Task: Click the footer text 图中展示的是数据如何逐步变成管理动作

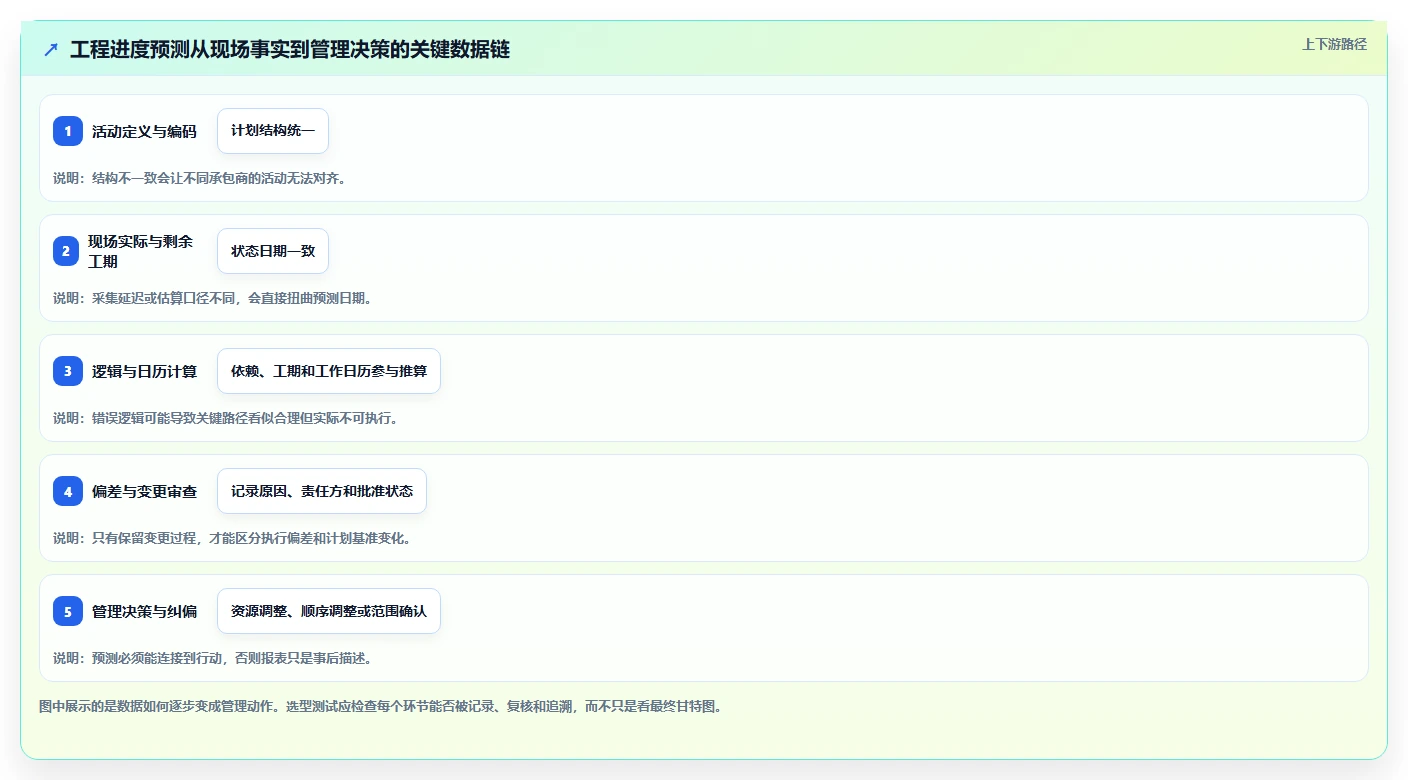Action: coord(380,706)
